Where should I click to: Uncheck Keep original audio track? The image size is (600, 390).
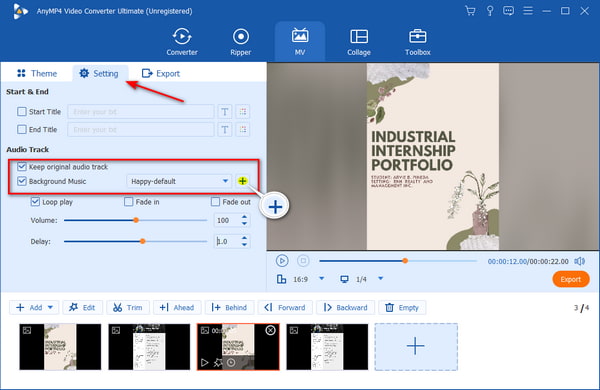point(22,166)
